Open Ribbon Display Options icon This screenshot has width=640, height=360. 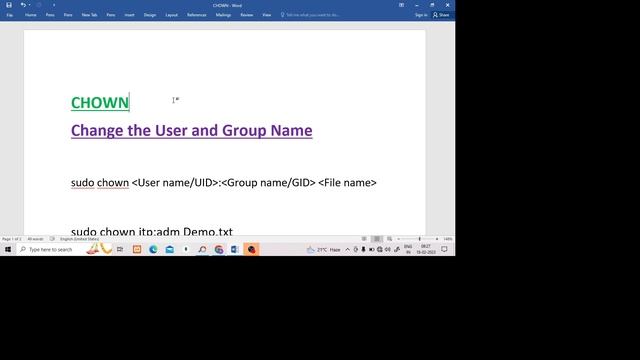click(401, 5)
